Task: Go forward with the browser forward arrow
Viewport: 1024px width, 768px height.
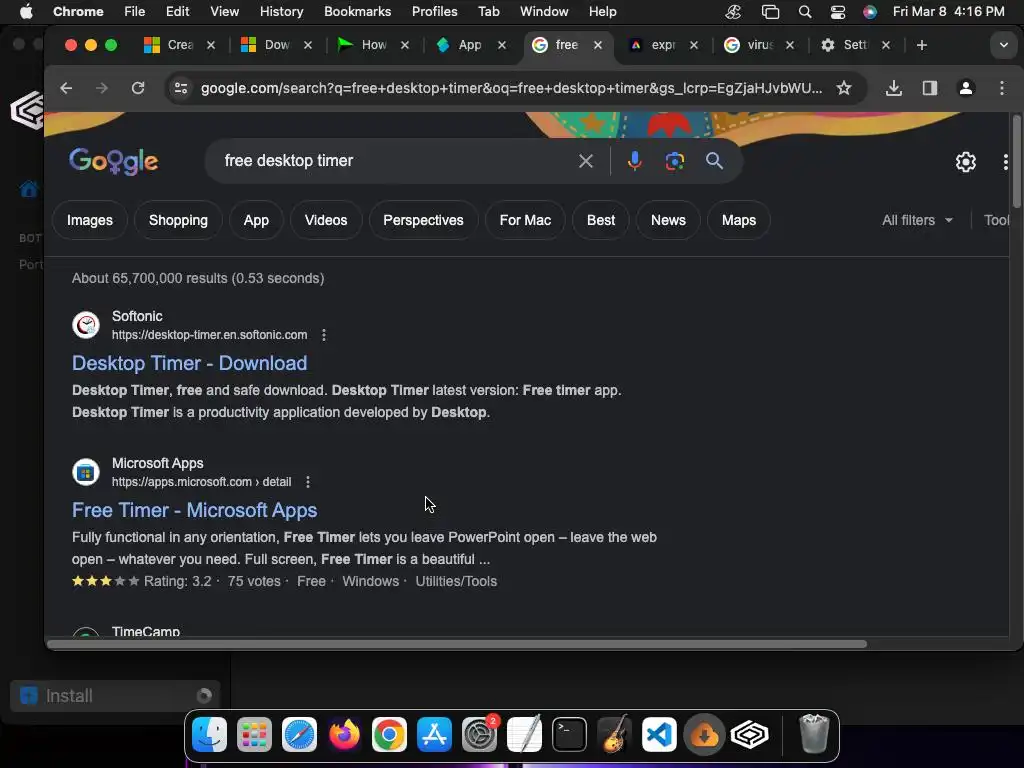Action: (x=101, y=88)
